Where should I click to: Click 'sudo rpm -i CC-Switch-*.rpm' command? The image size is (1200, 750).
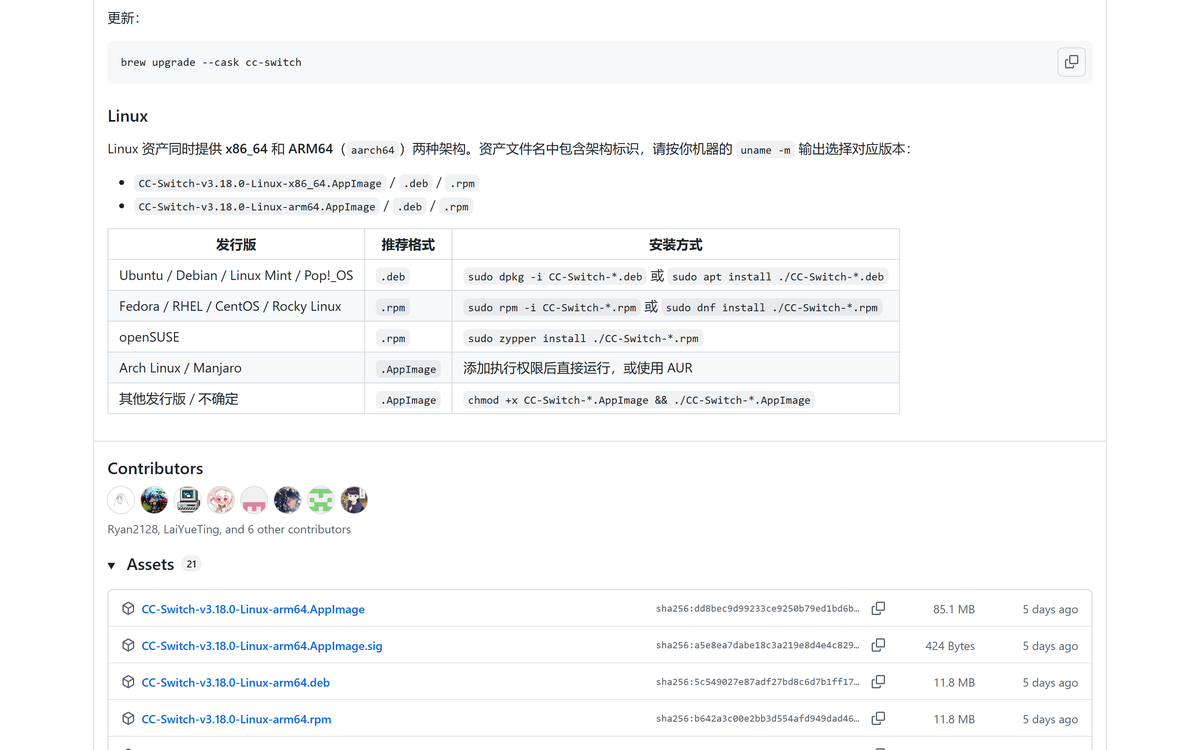pyautogui.click(x=552, y=307)
